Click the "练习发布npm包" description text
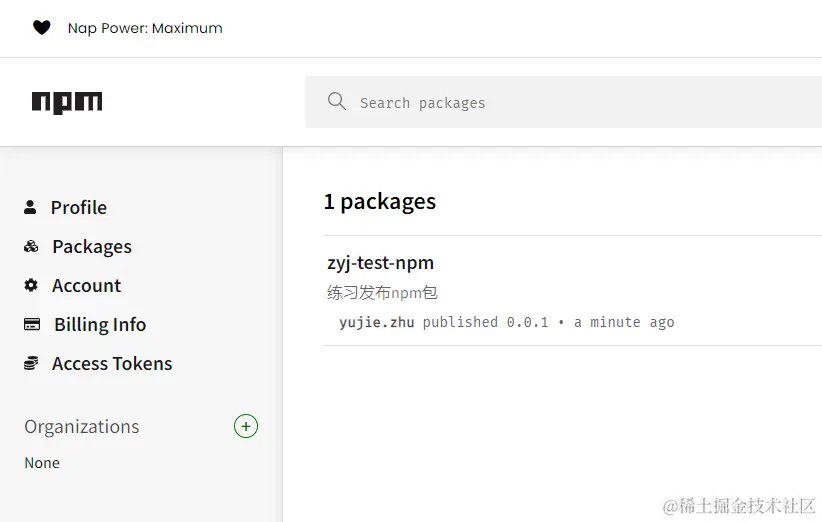The width and height of the screenshot is (822, 522). click(382, 292)
